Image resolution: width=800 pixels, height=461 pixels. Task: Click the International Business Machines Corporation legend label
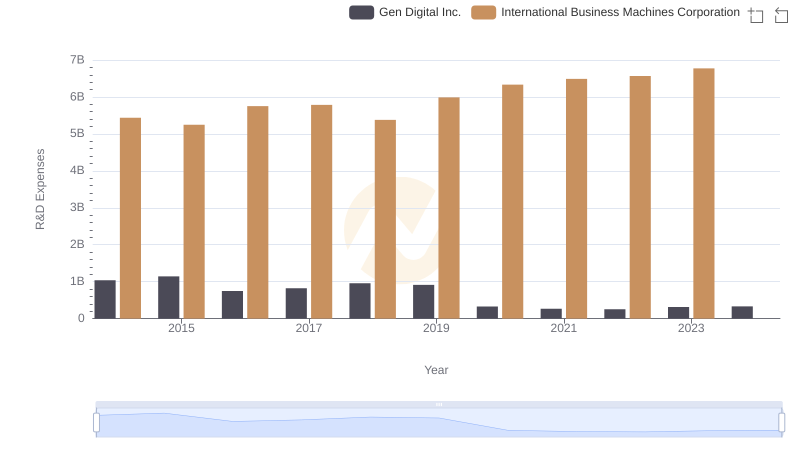620,12
